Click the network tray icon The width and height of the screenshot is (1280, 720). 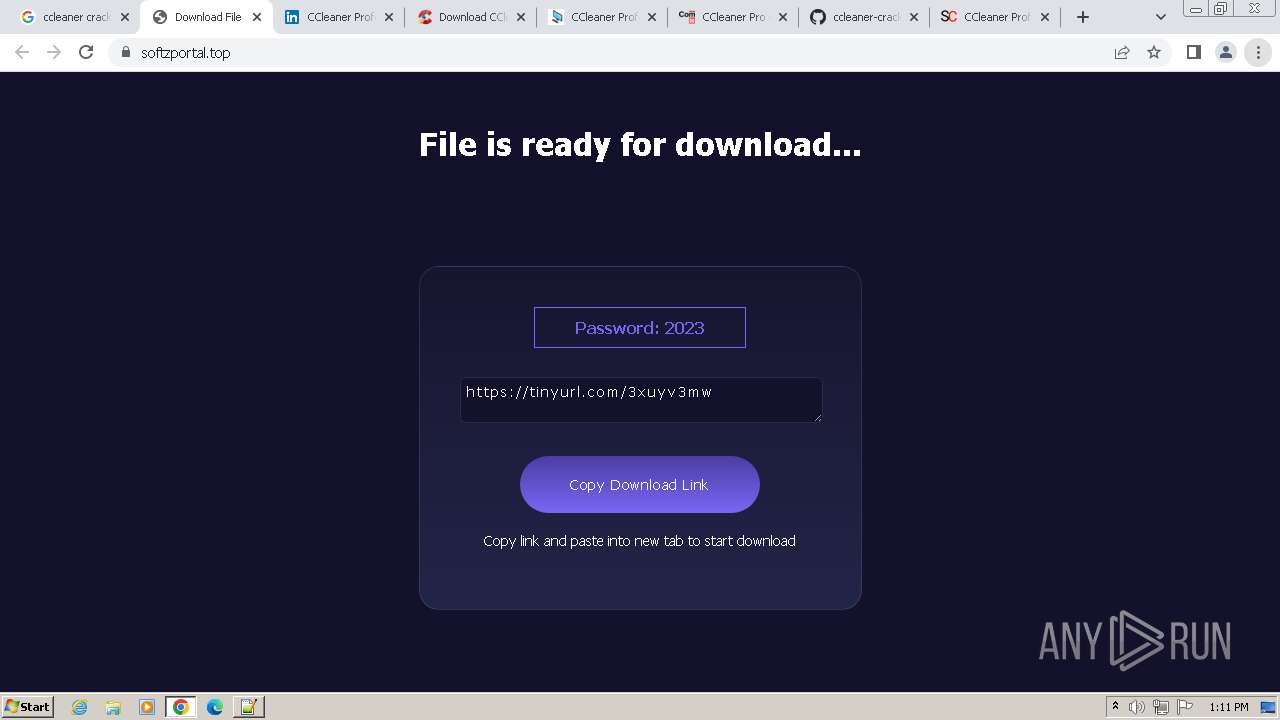[x=1161, y=707]
